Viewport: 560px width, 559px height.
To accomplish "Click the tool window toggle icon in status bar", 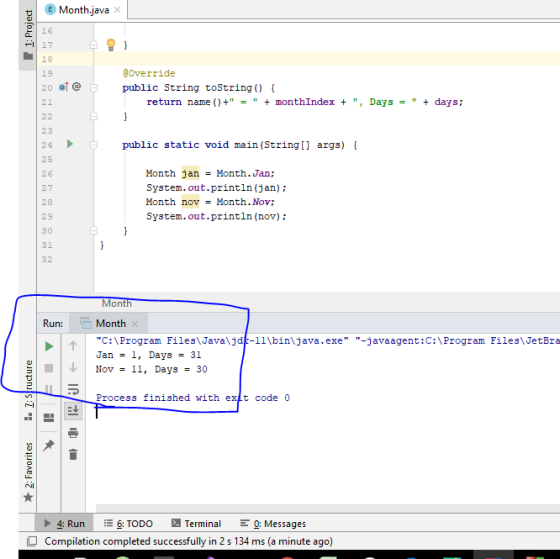I will click(32, 541).
